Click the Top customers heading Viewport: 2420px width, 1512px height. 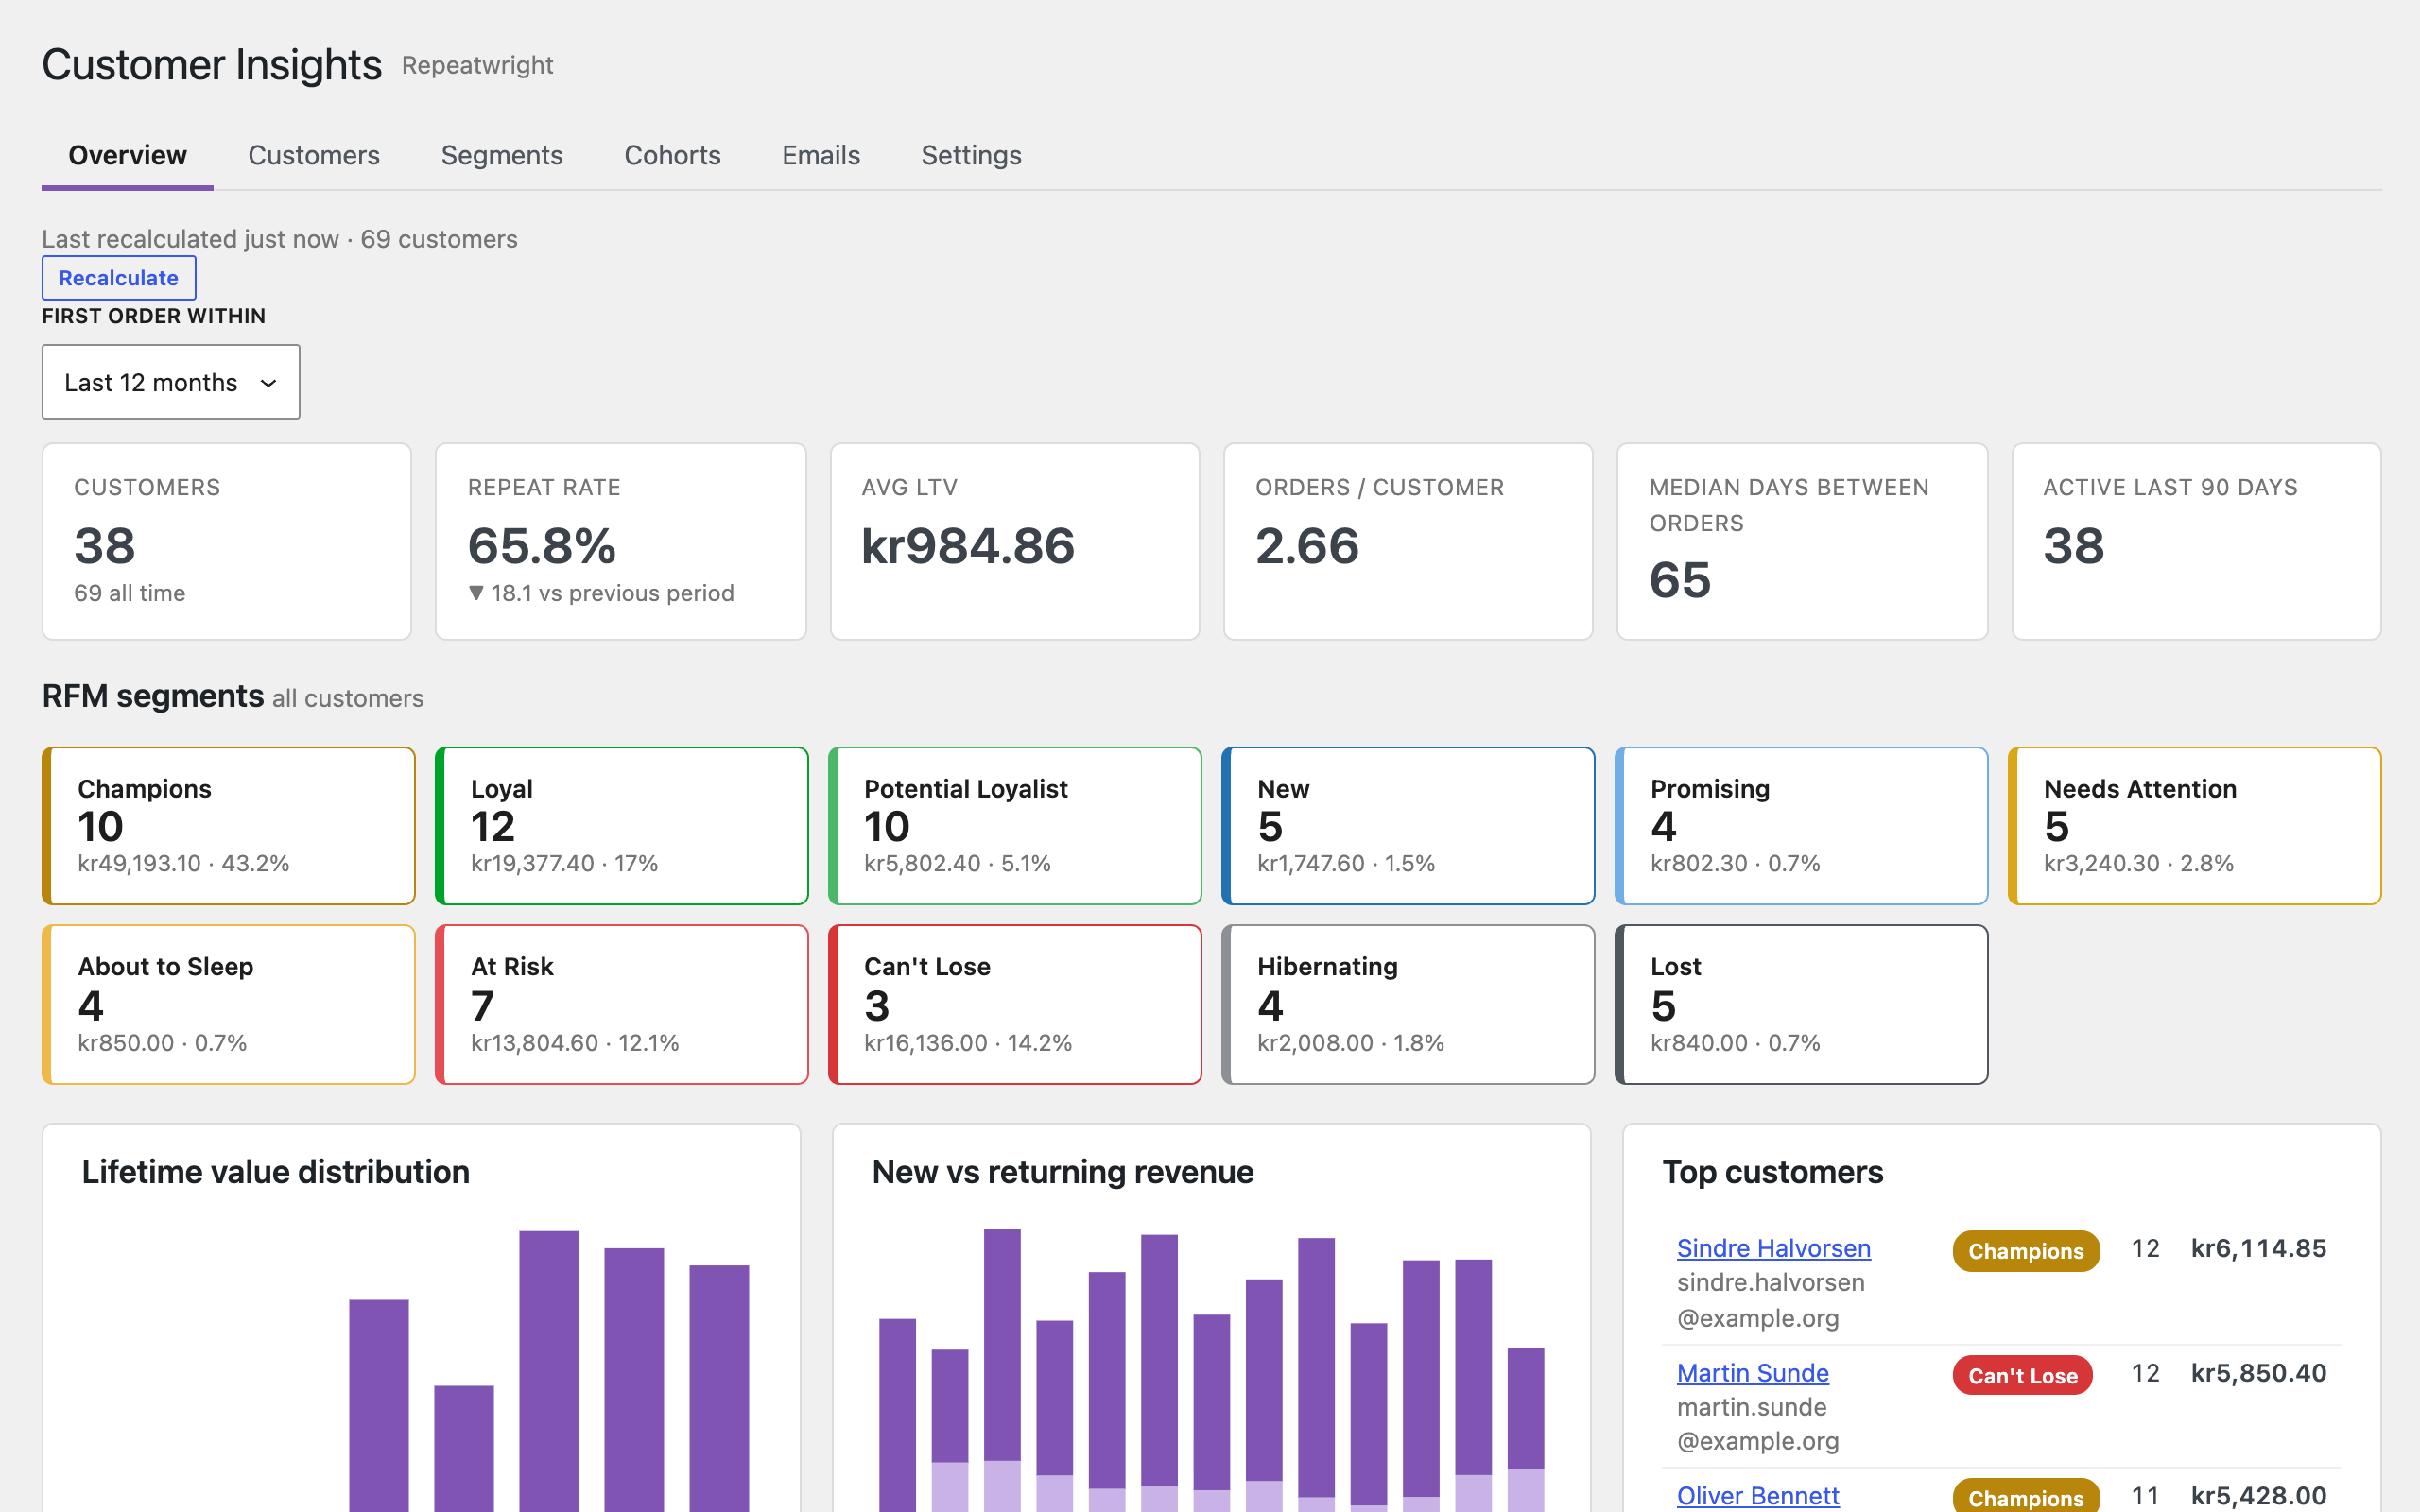coord(1772,1172)
